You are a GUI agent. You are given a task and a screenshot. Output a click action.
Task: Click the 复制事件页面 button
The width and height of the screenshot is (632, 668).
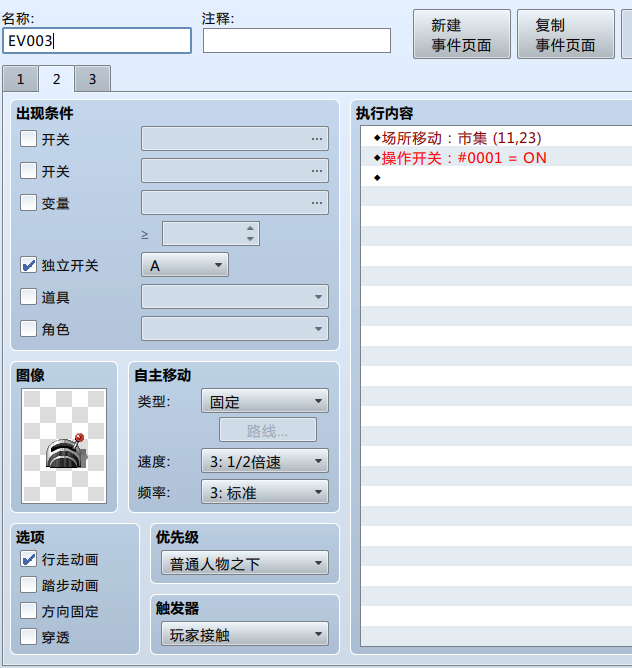566,35
